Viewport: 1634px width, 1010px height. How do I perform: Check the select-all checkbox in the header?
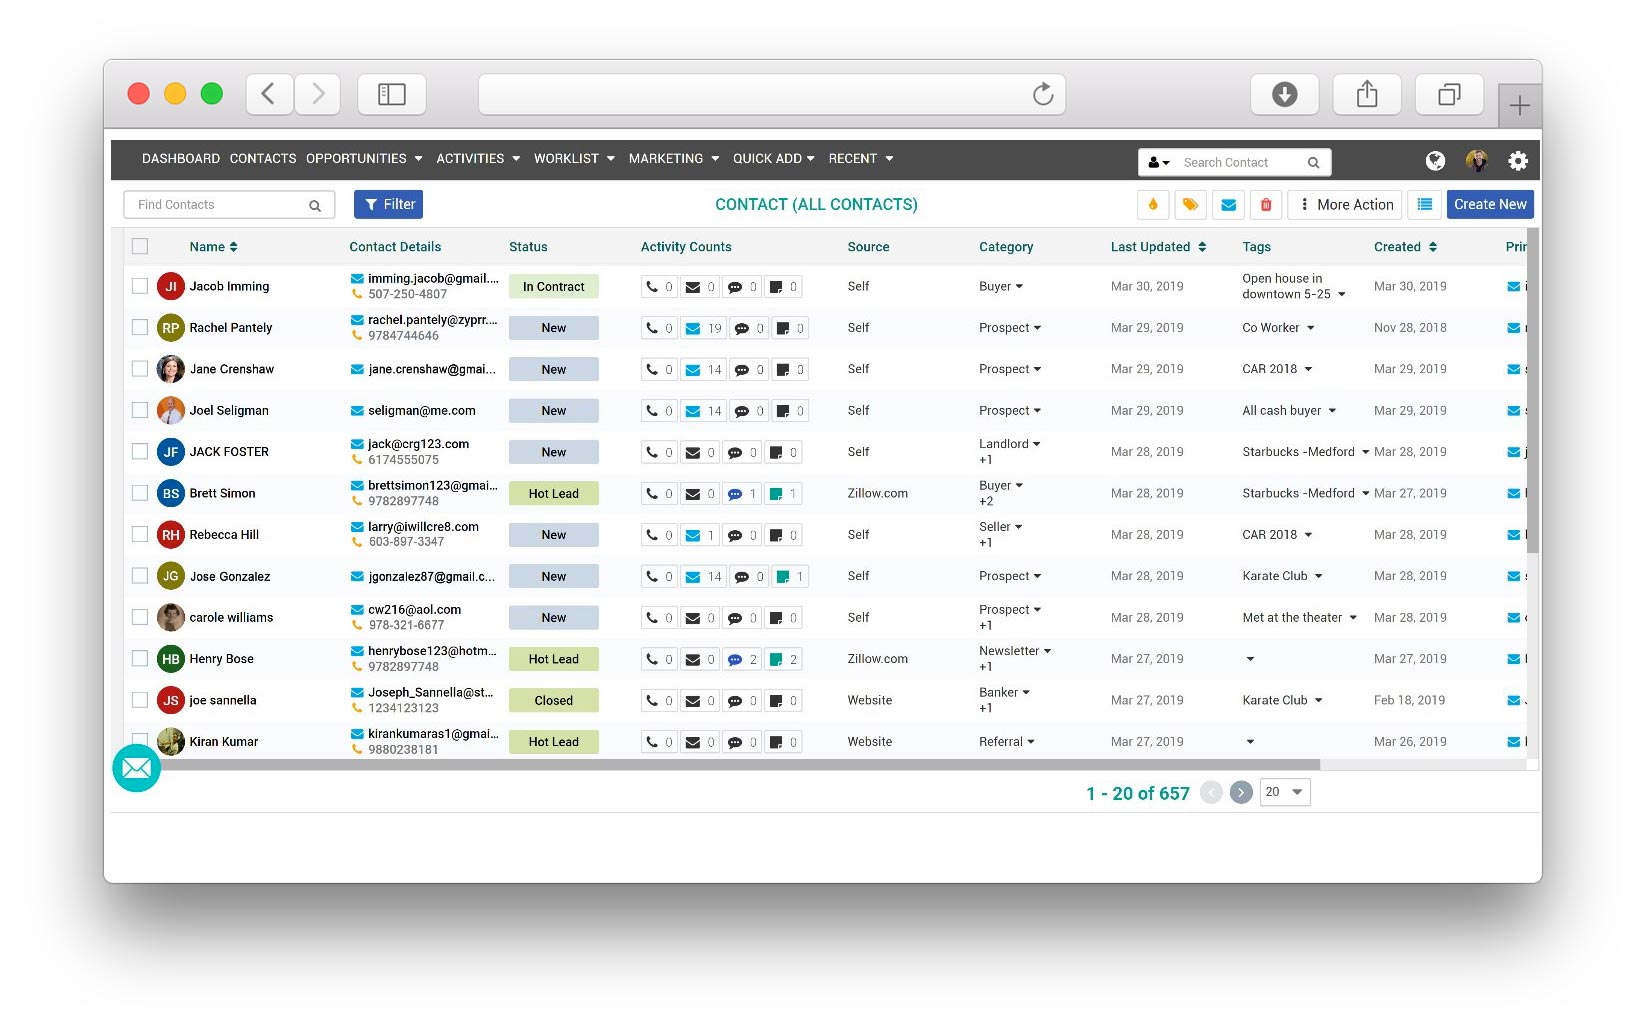[140, 245]
